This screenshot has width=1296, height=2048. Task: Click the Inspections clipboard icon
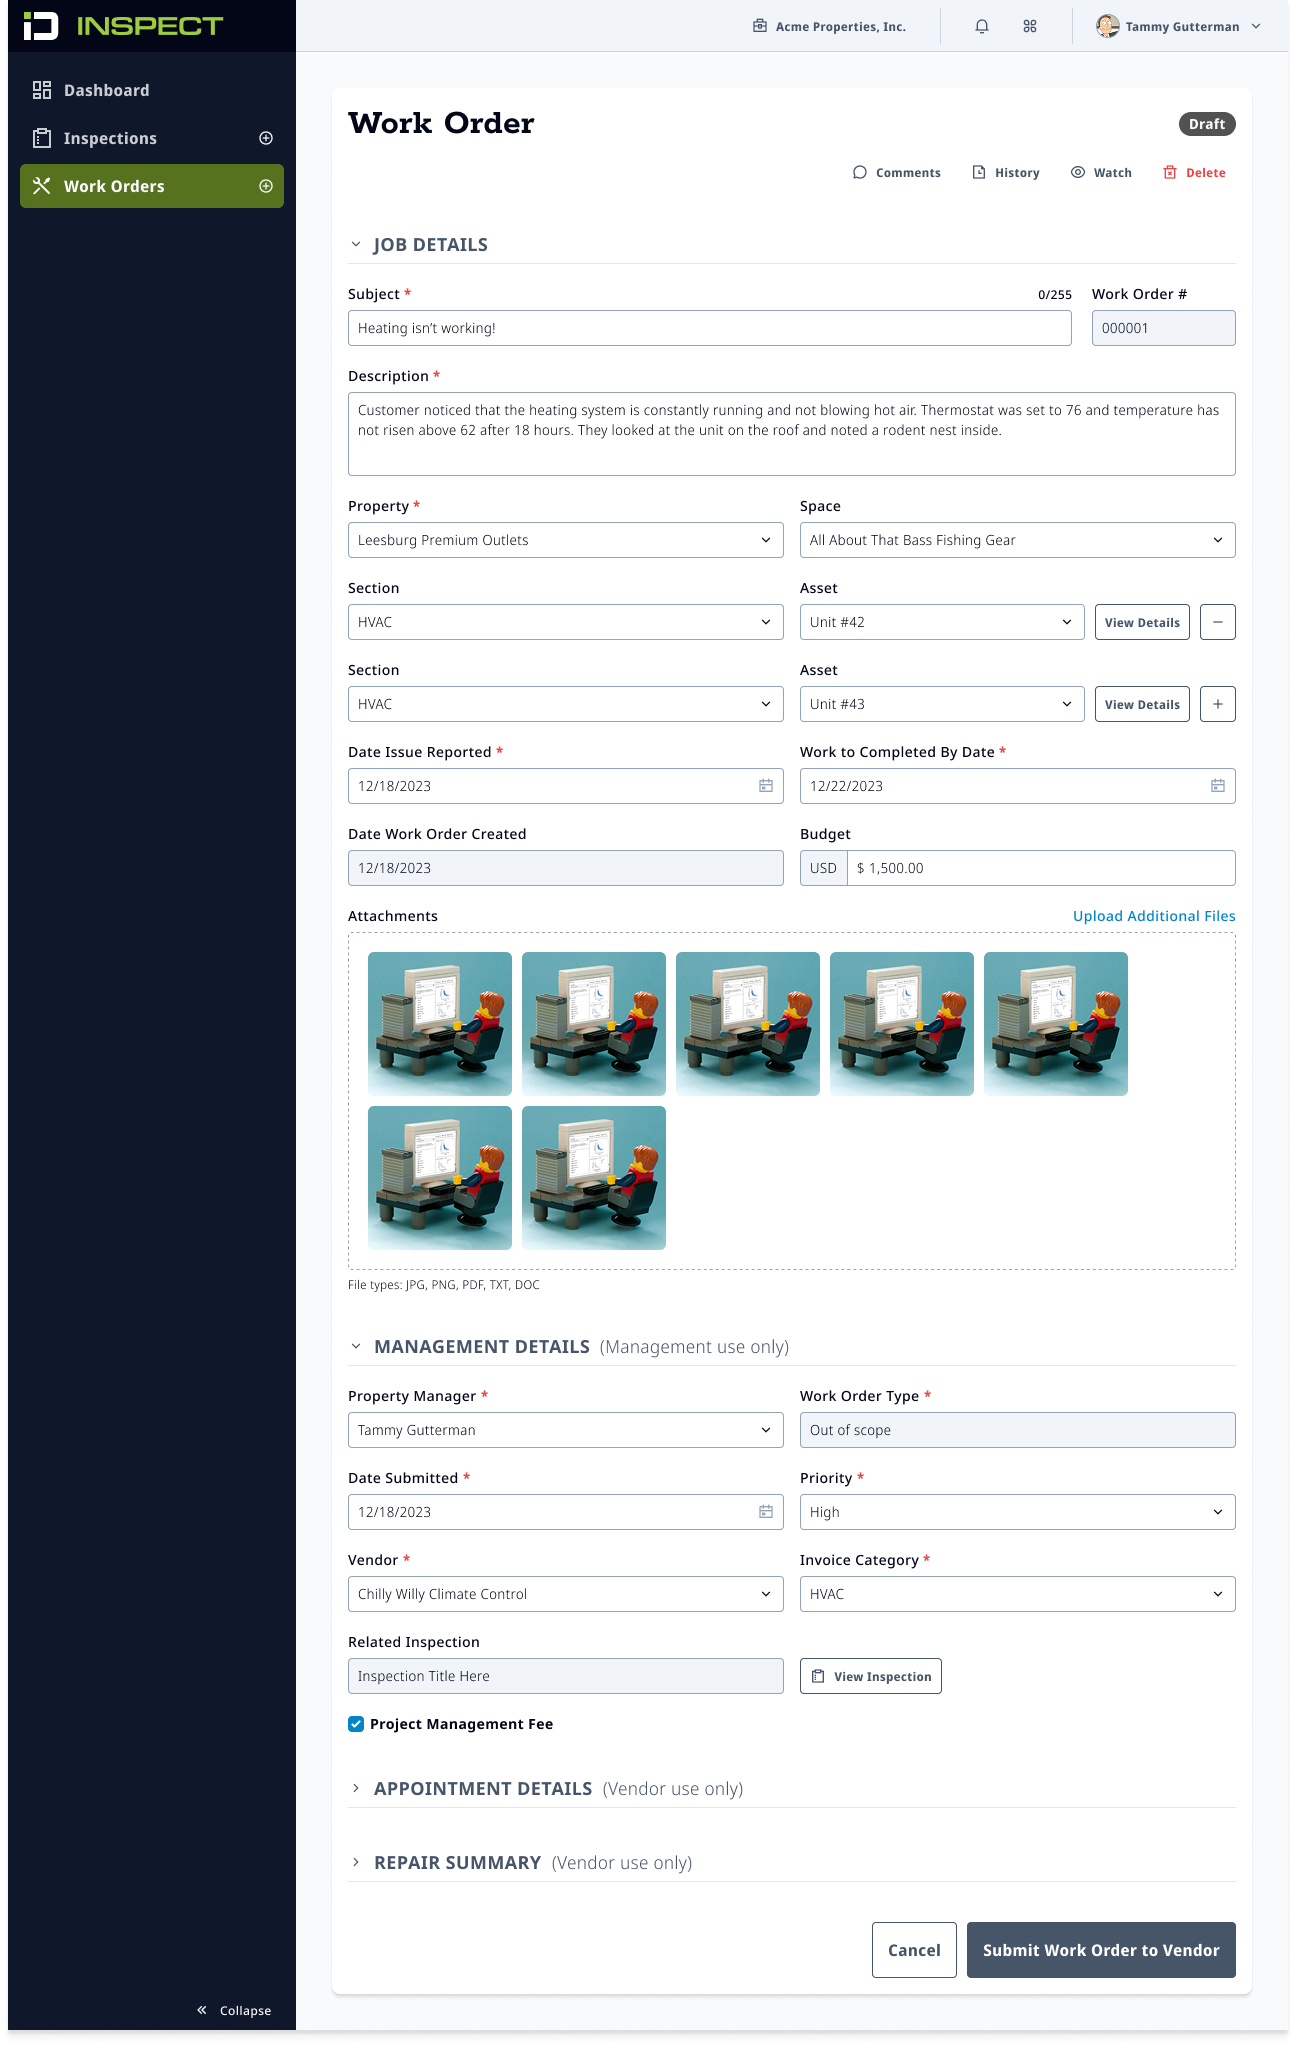pos(42,138)
